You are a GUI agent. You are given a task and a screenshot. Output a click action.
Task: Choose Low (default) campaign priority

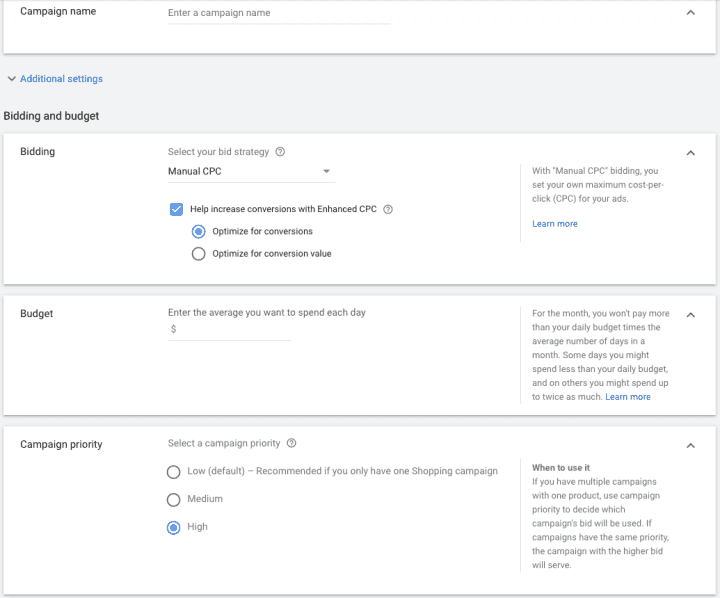pyautogui.click(x=174, y=472)
